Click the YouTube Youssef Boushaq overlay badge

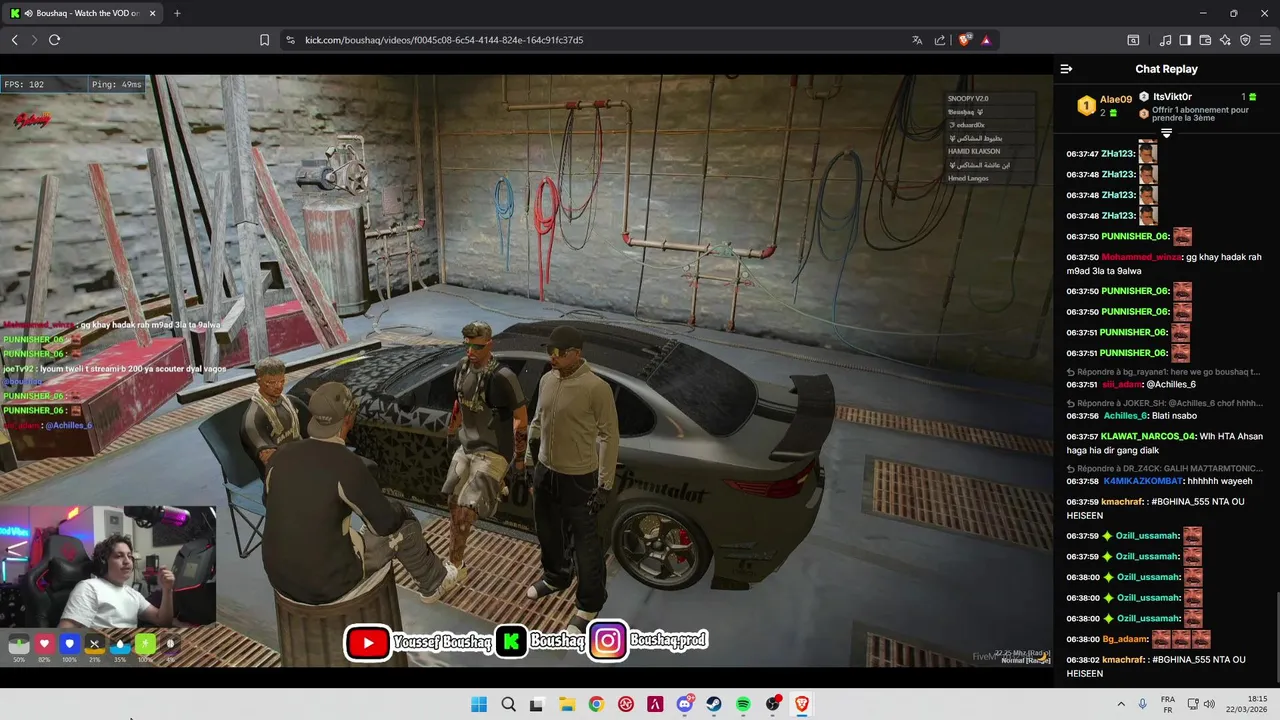419,642
